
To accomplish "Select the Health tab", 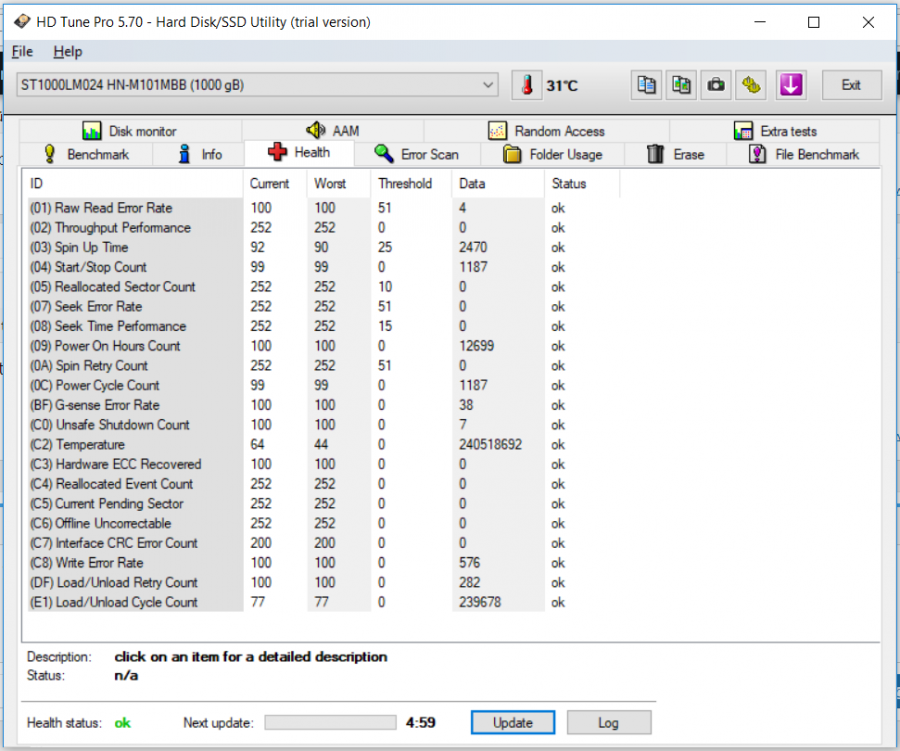I will [x=299, y=153].
